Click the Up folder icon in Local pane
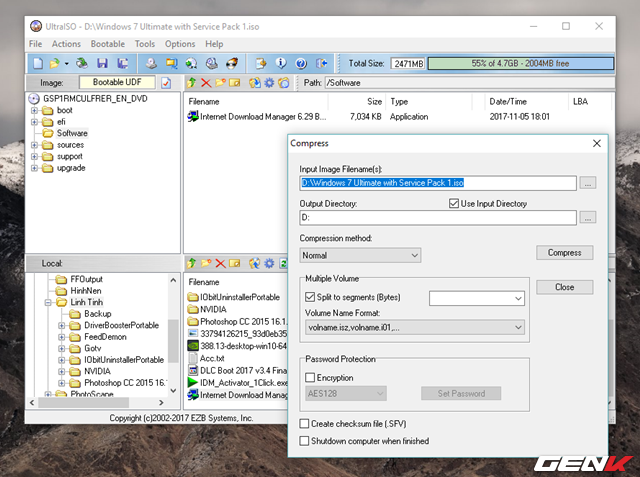The height and width of the screenshot is (477, 640). pos(191,263)
